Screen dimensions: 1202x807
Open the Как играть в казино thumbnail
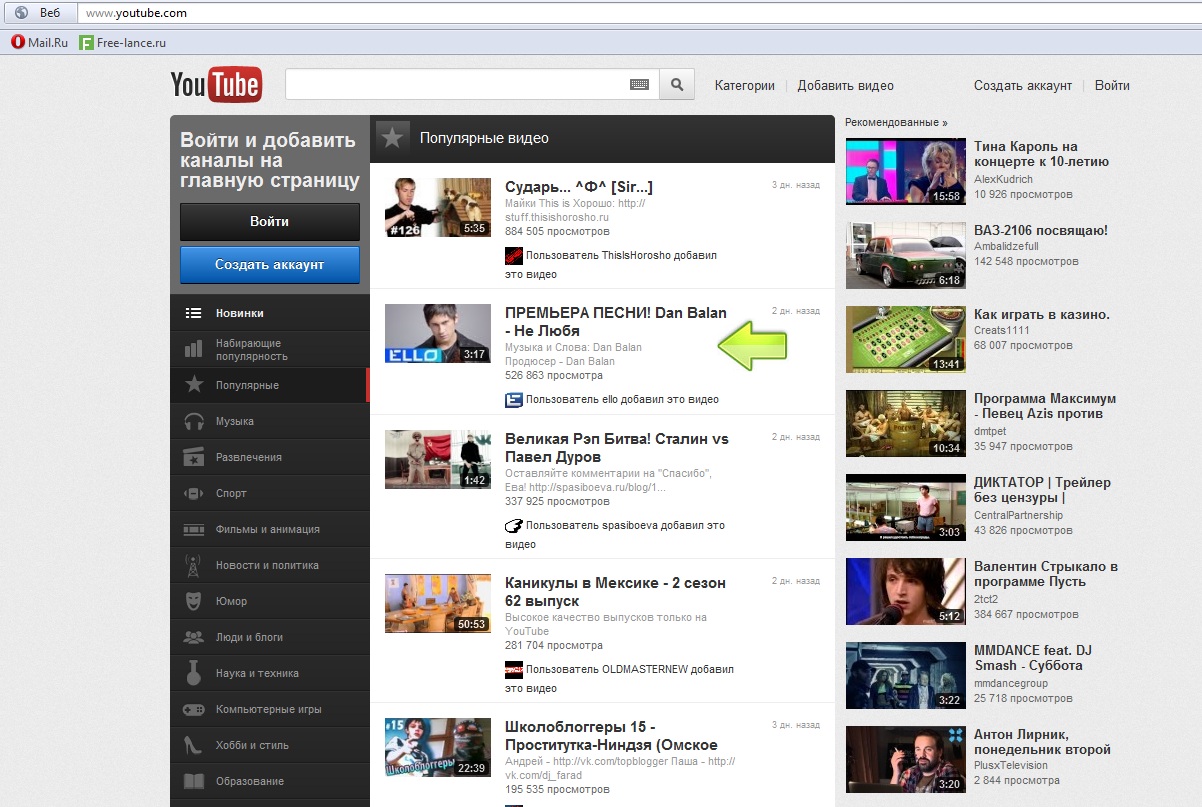[x=906, y=339]
